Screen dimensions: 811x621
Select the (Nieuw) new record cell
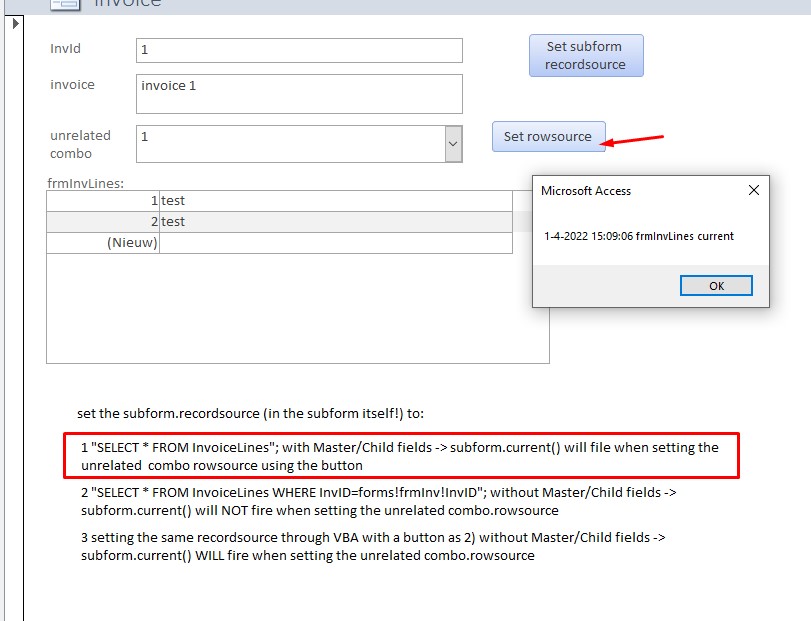point(103,243)
